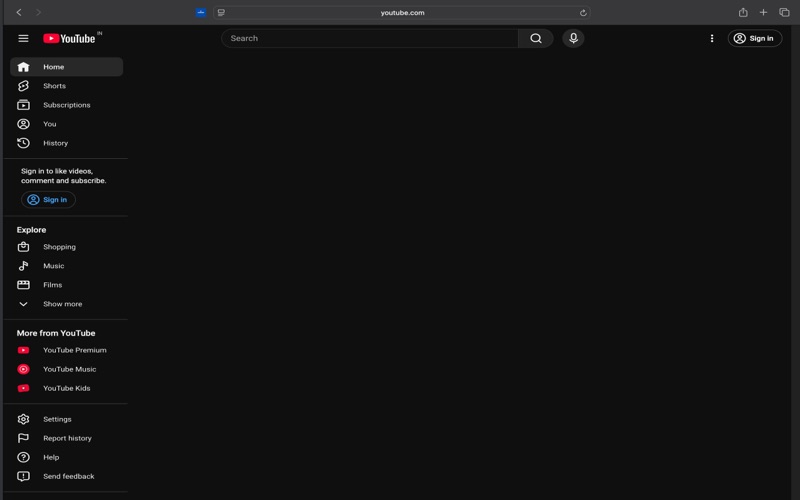Click the page reader icon in address bar
The image size is (800, 500).
221,13
